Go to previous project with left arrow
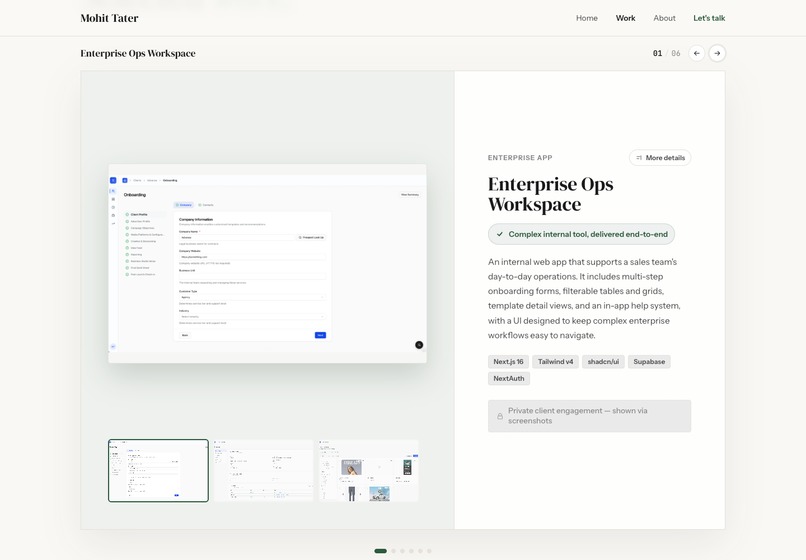 coord(697,53)
